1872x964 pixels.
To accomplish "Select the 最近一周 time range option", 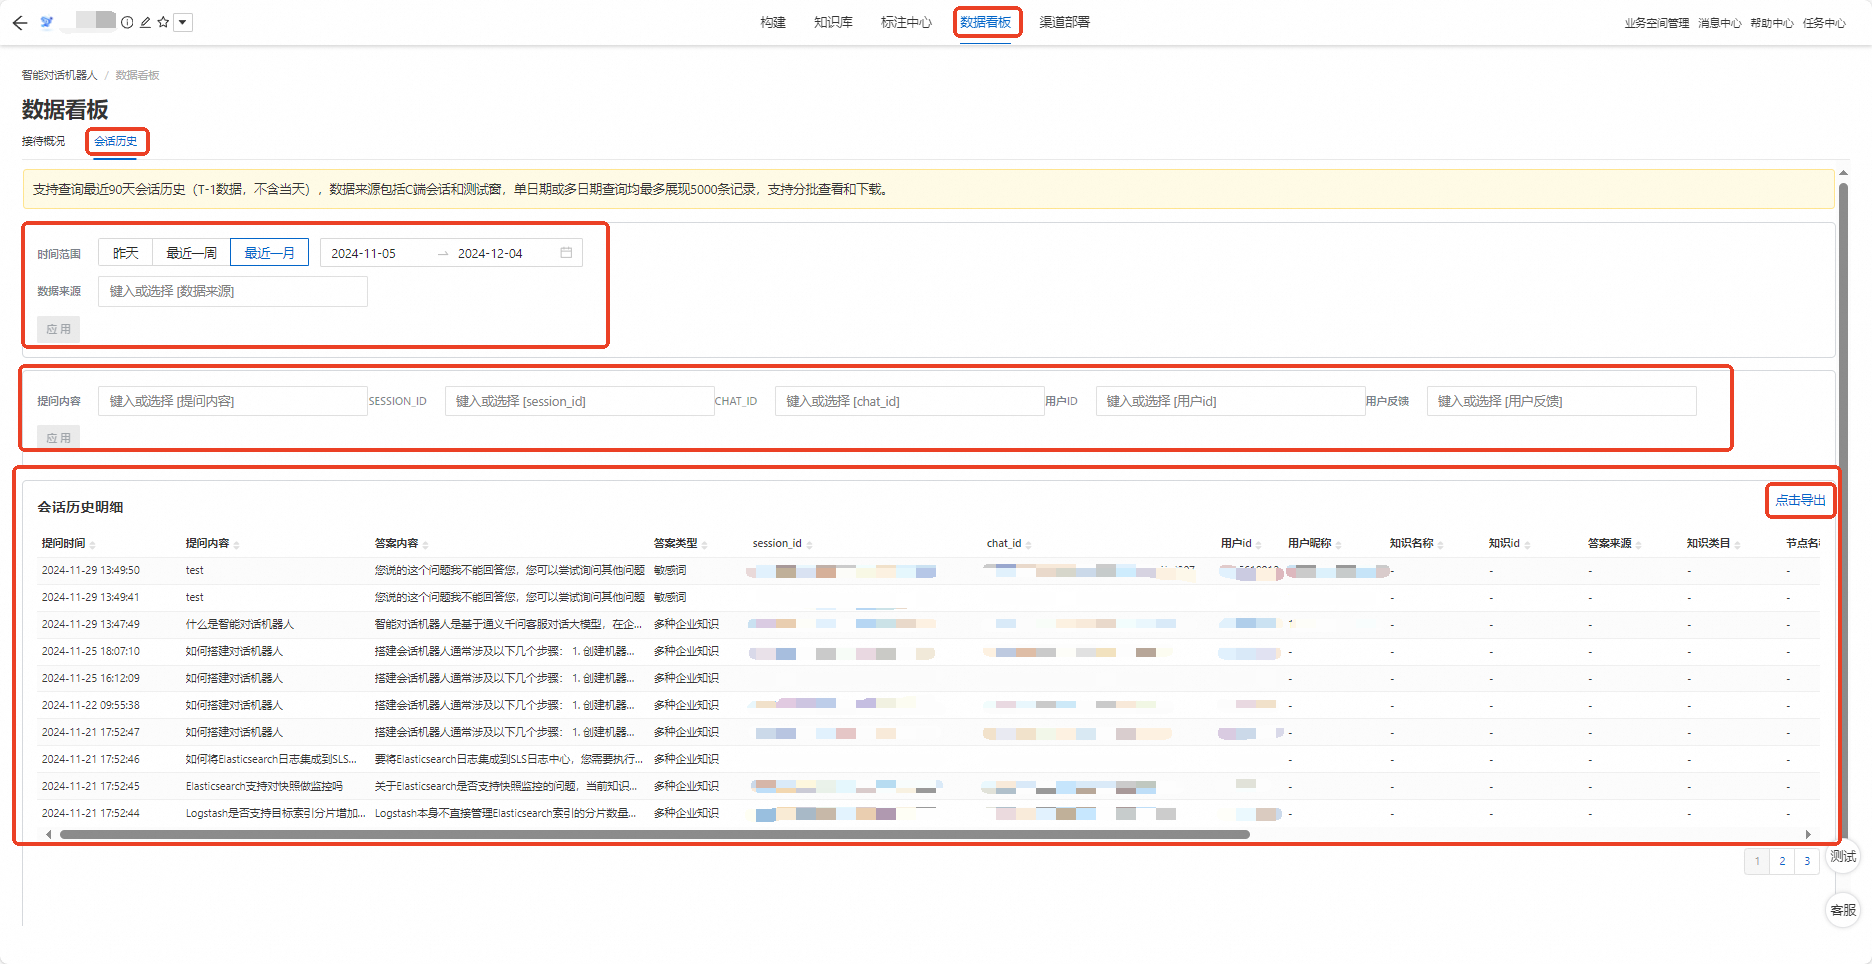I will pyautogui.click(x=191, y=253).
